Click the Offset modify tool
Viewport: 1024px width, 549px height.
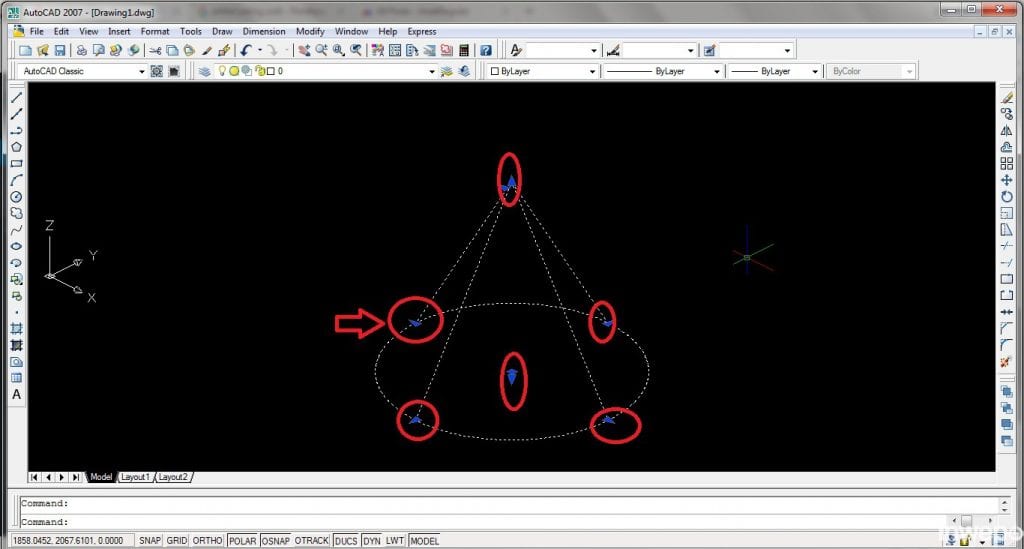pyautogui.click(x=1006, y=147)
